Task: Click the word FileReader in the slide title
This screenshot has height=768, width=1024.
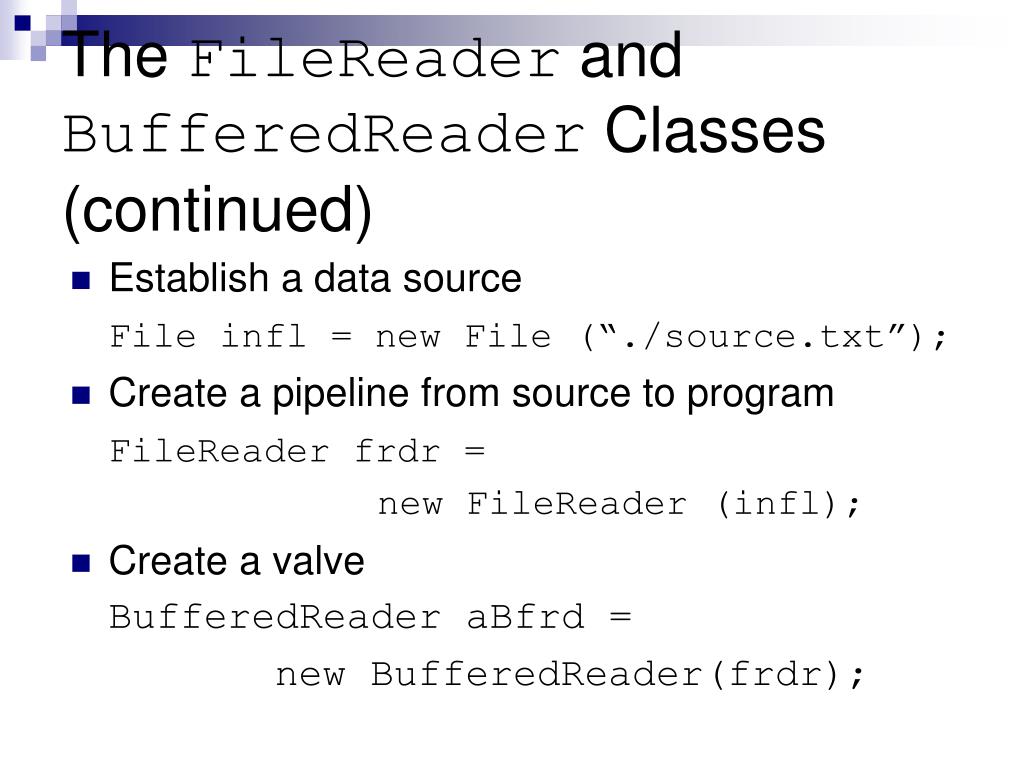Action: tap(375, 59)
